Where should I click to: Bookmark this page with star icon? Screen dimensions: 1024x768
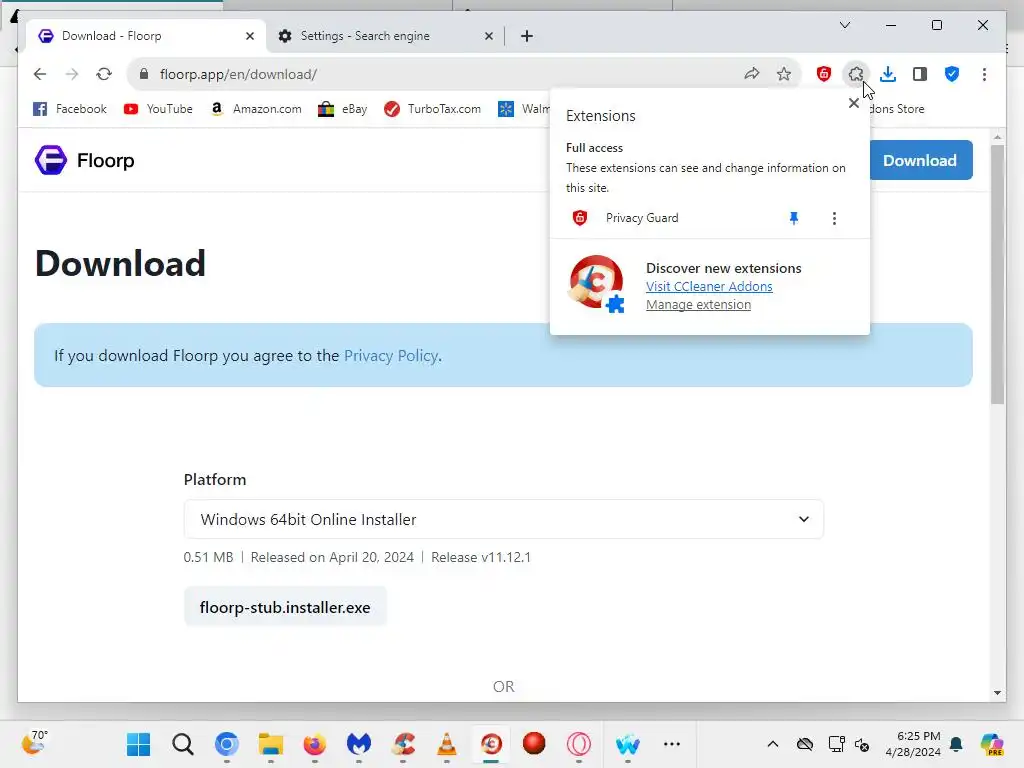point(784,74)
